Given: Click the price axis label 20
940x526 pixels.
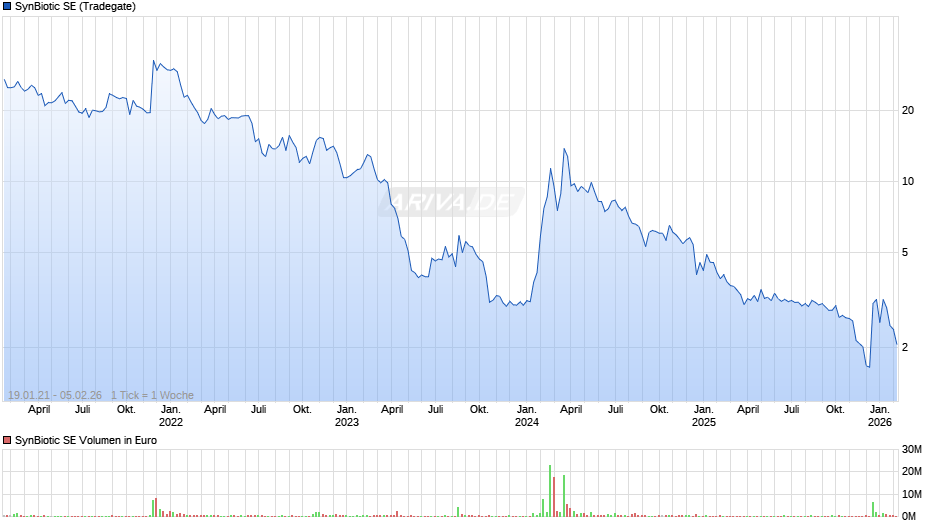Looking at the screenshot, I should 908,110.
